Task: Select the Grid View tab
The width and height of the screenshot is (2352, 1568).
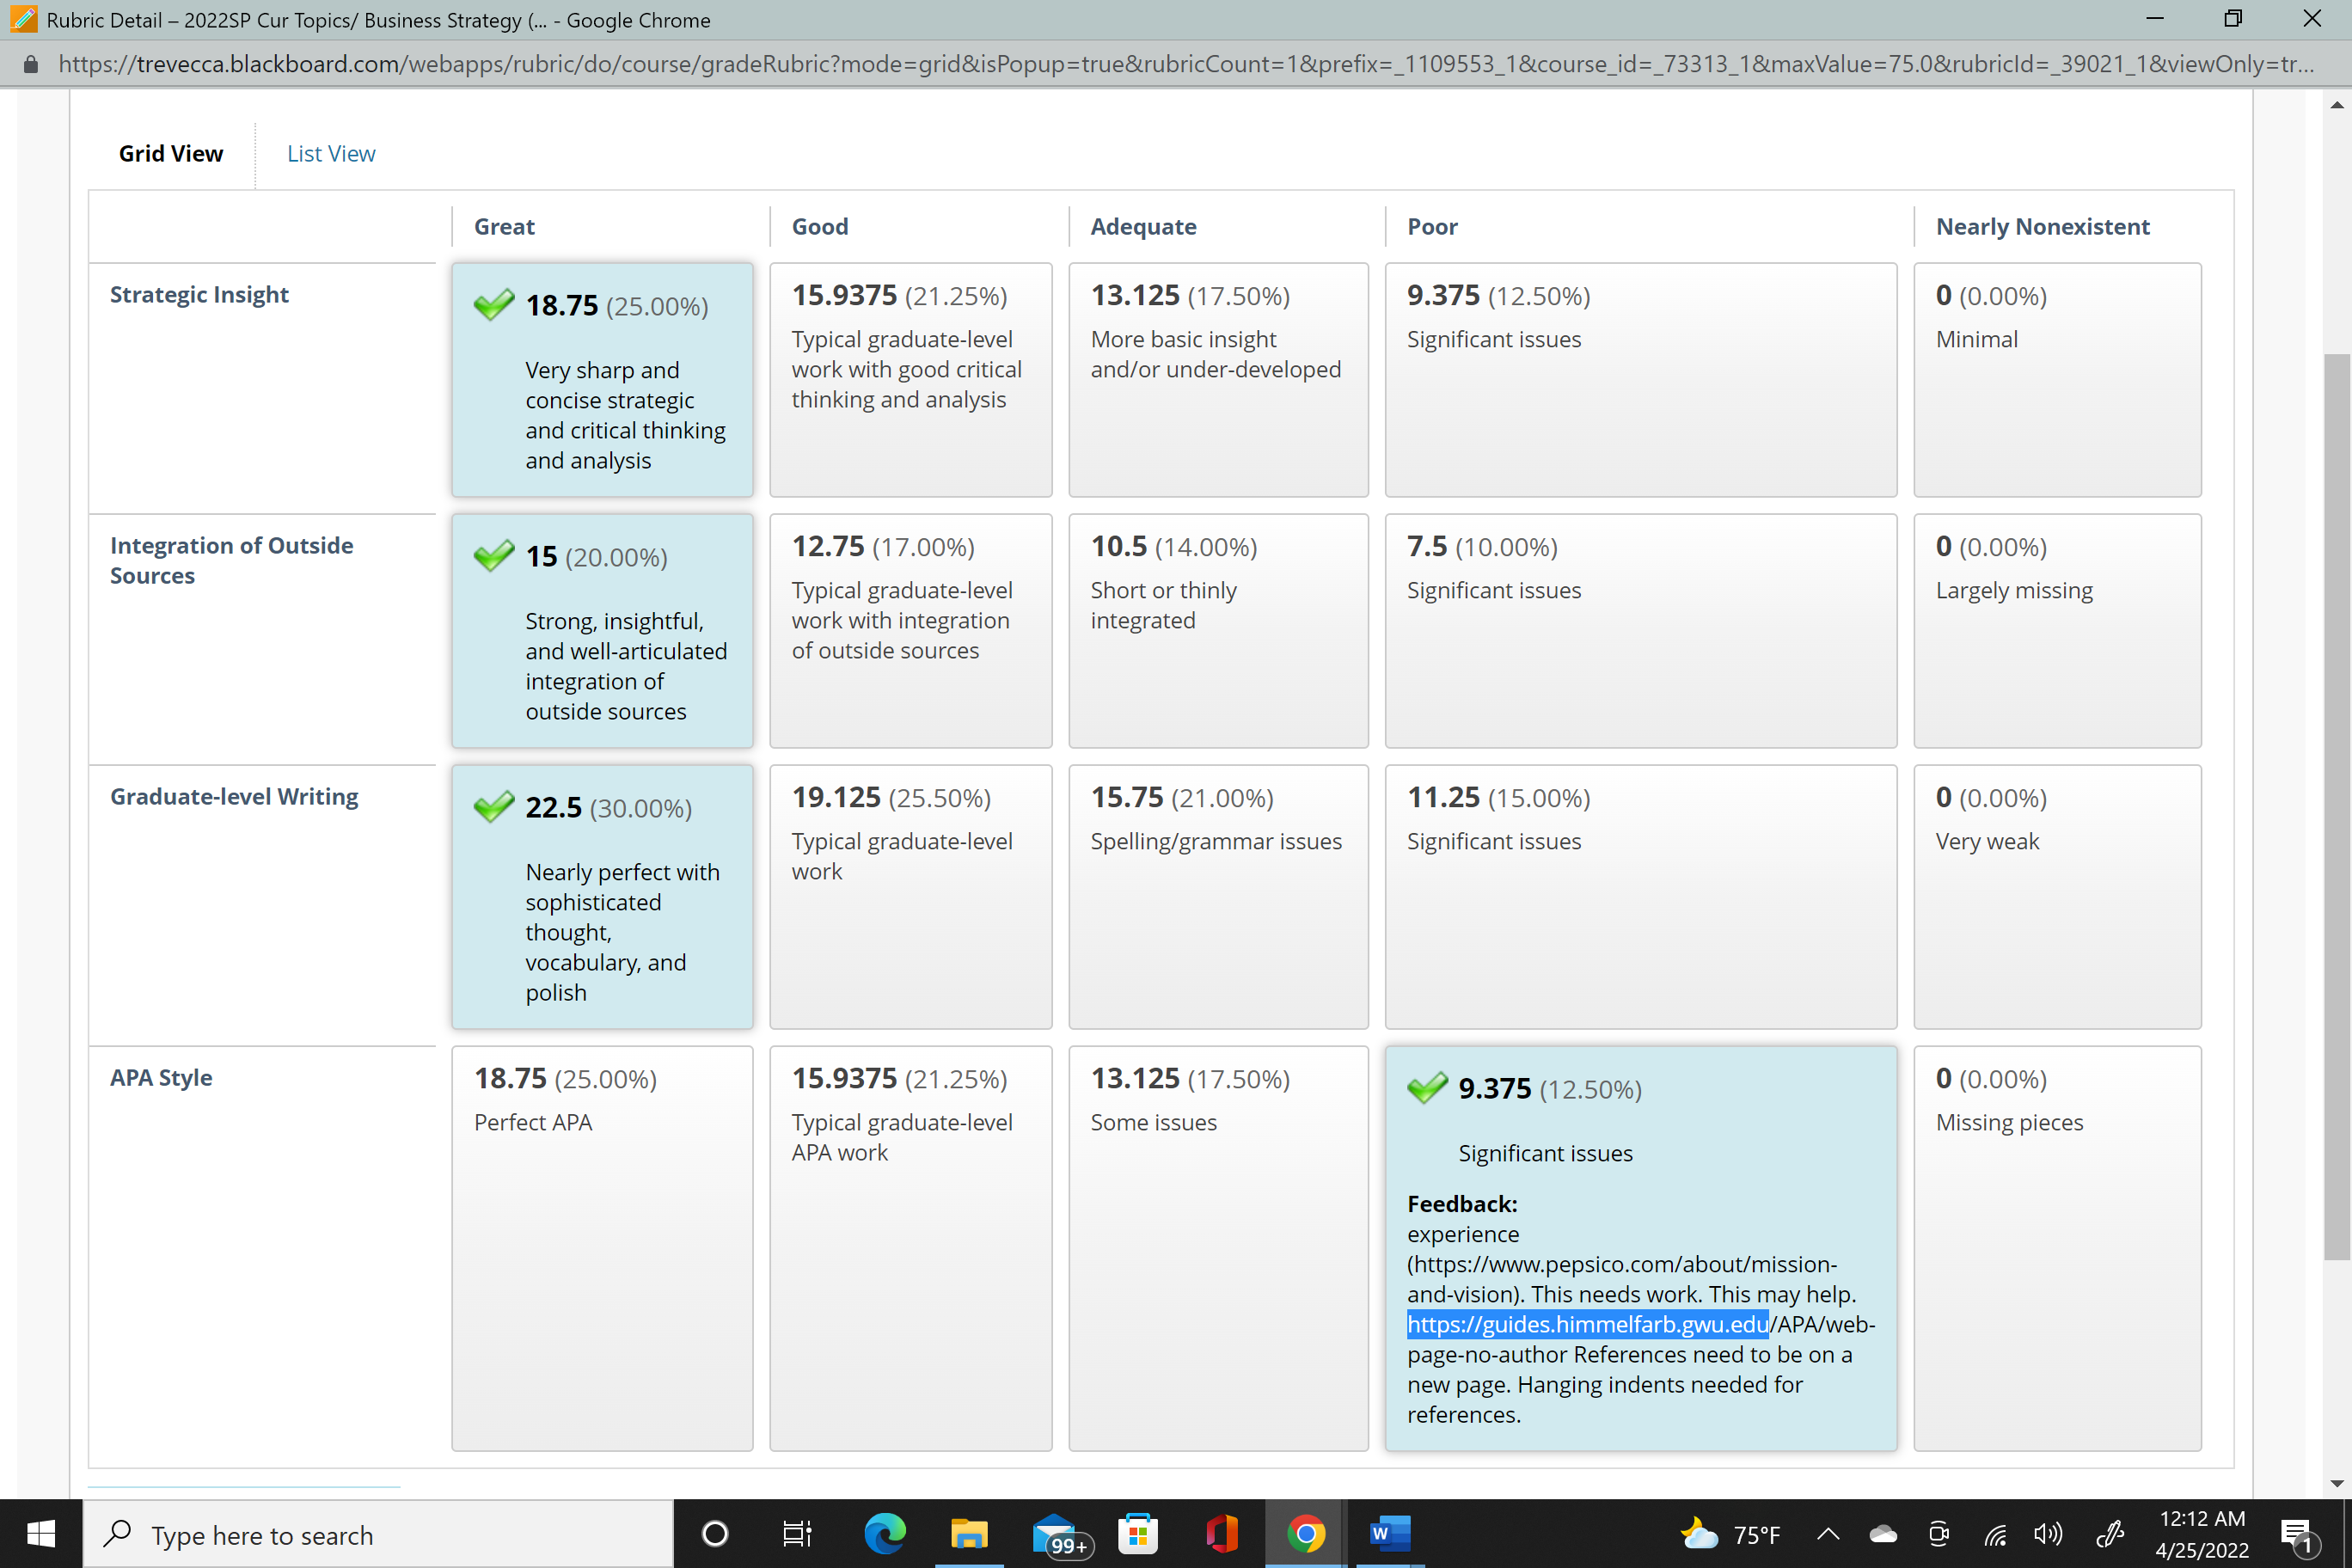Action: coord(171,153)
